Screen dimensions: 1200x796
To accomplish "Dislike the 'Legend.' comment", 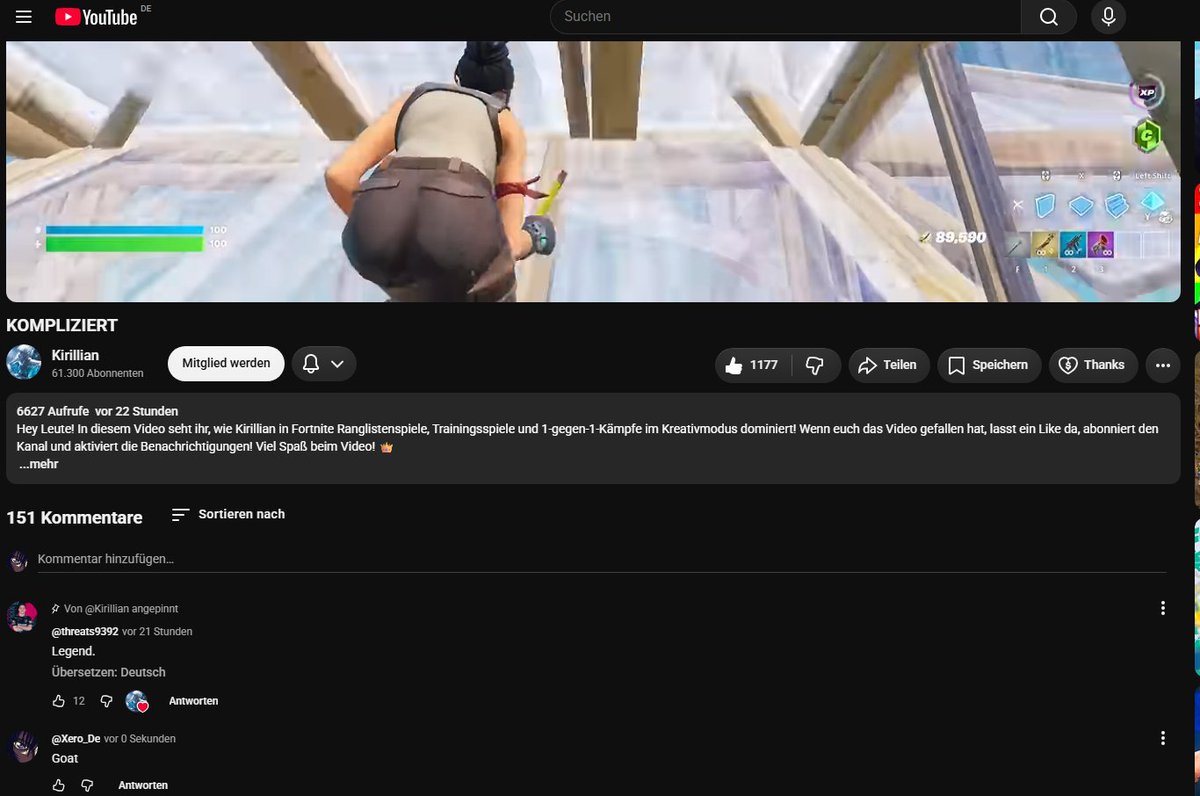I will 106,701.
